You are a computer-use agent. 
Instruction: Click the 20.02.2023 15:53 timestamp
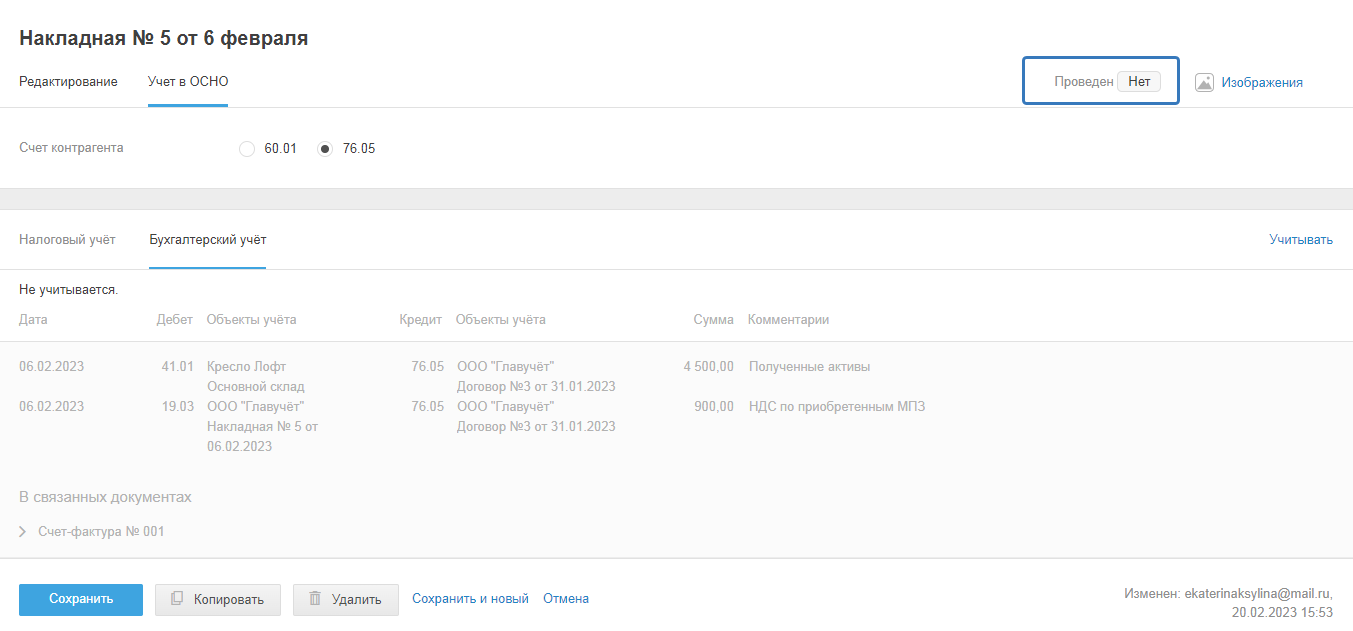[x=1282, y=612]
